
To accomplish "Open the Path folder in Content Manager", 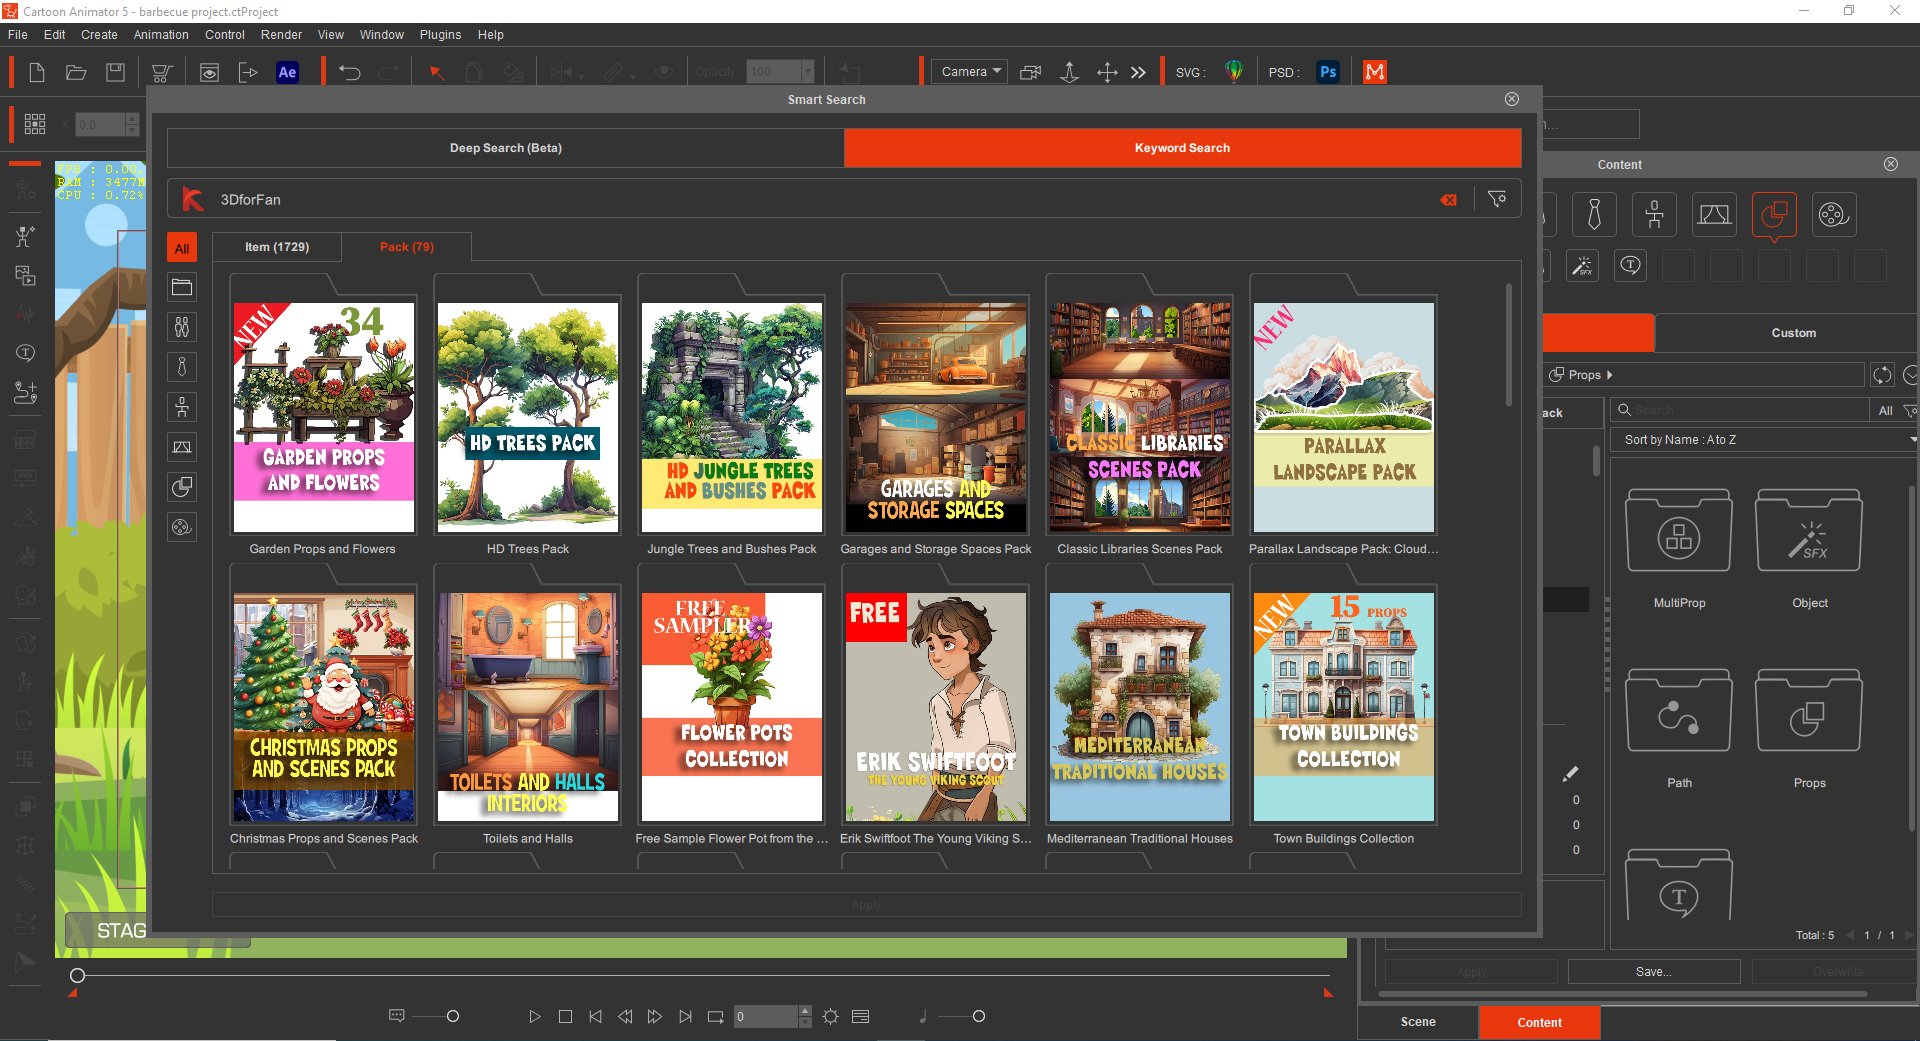I will 1679,711.
